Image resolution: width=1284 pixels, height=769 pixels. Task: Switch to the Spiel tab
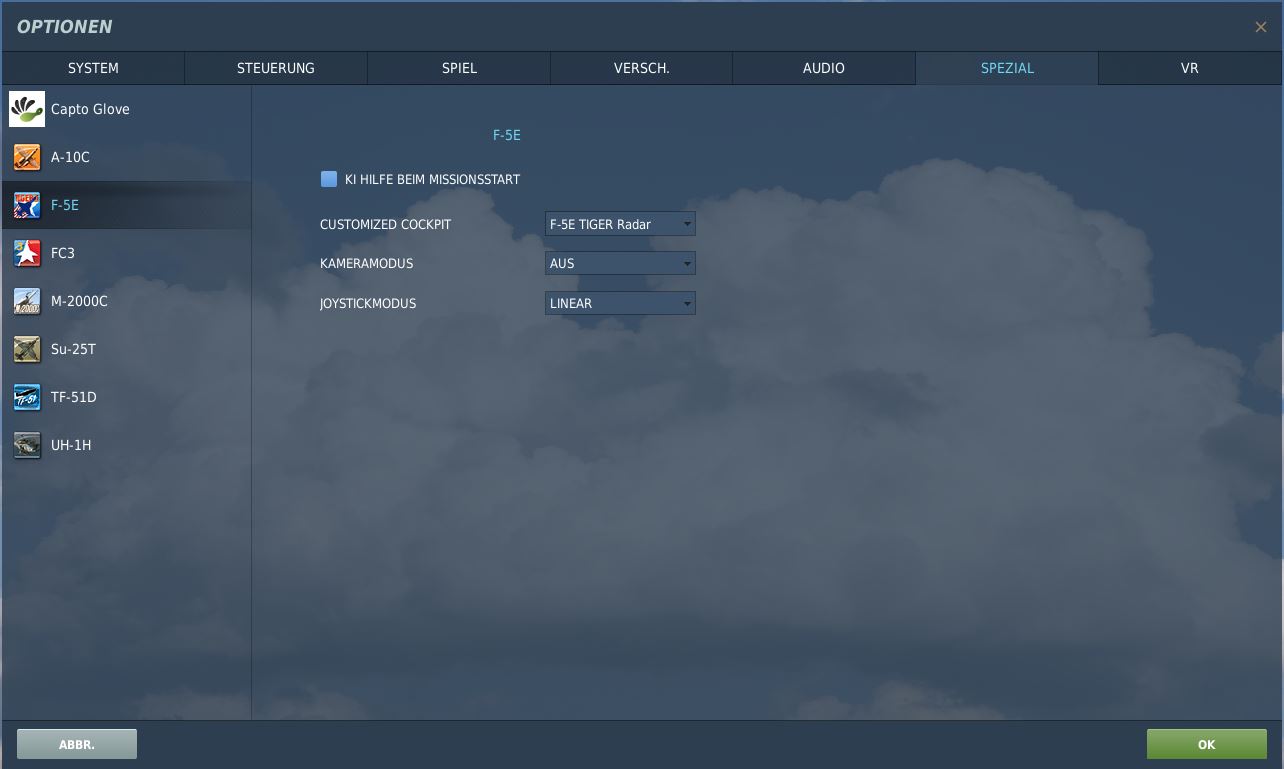pos(459,68)
